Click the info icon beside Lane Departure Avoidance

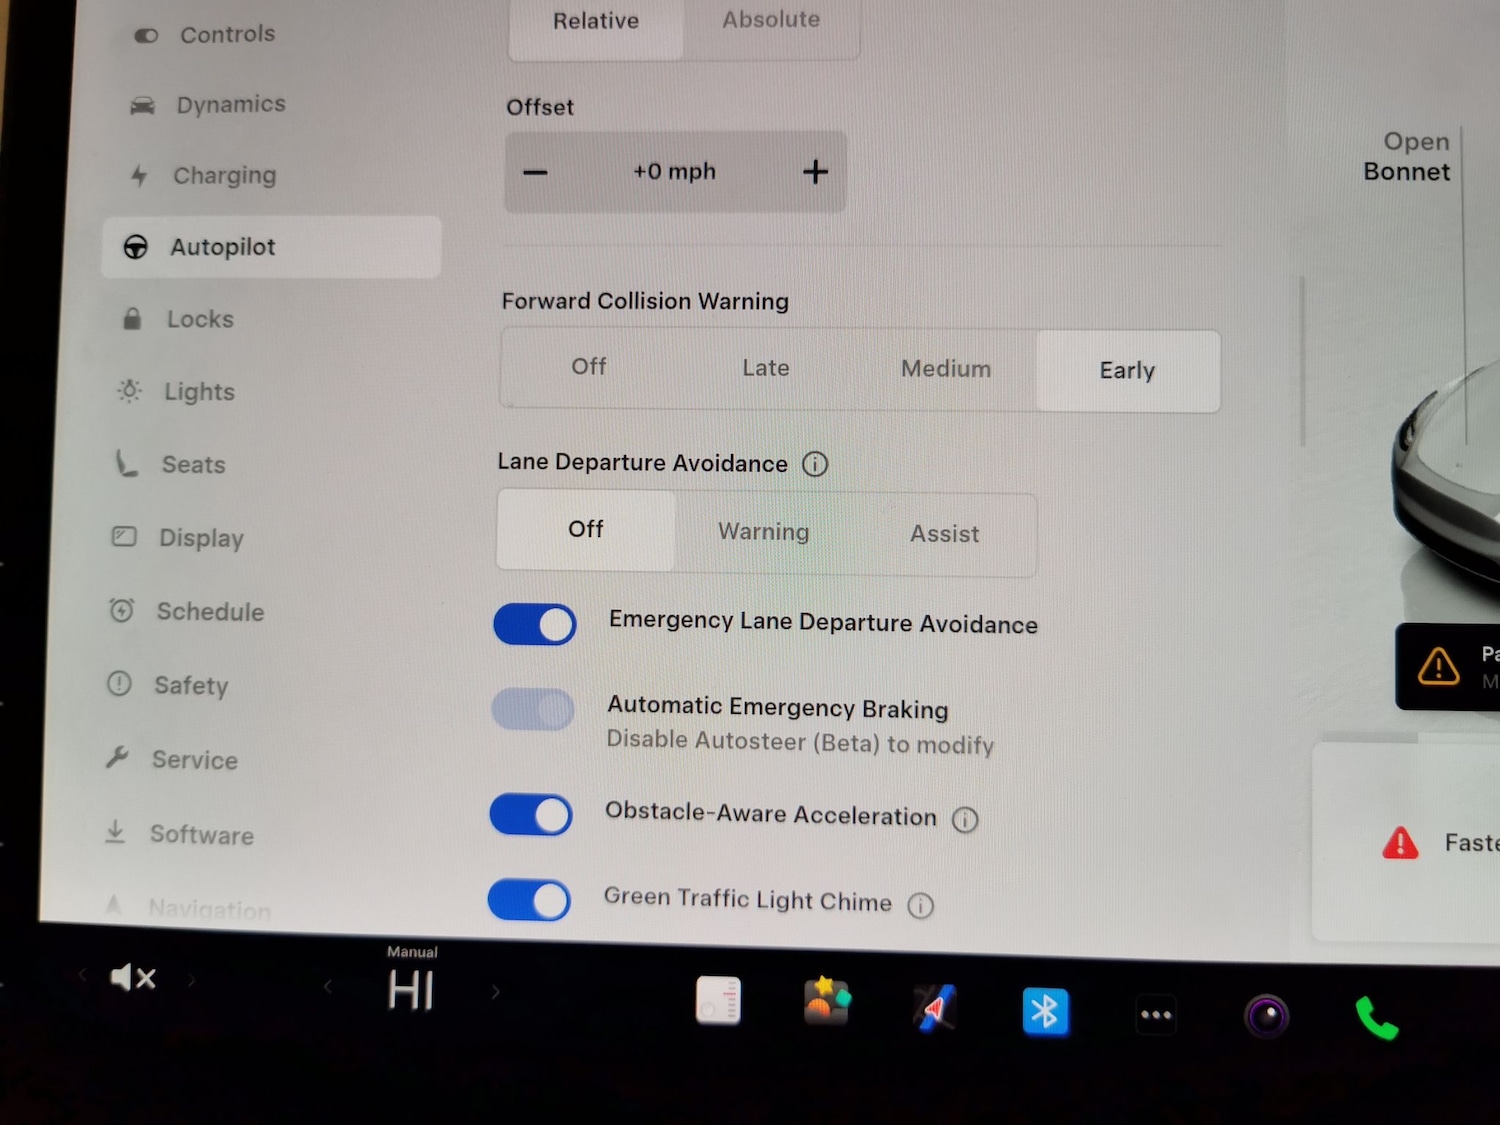[815, 464]
